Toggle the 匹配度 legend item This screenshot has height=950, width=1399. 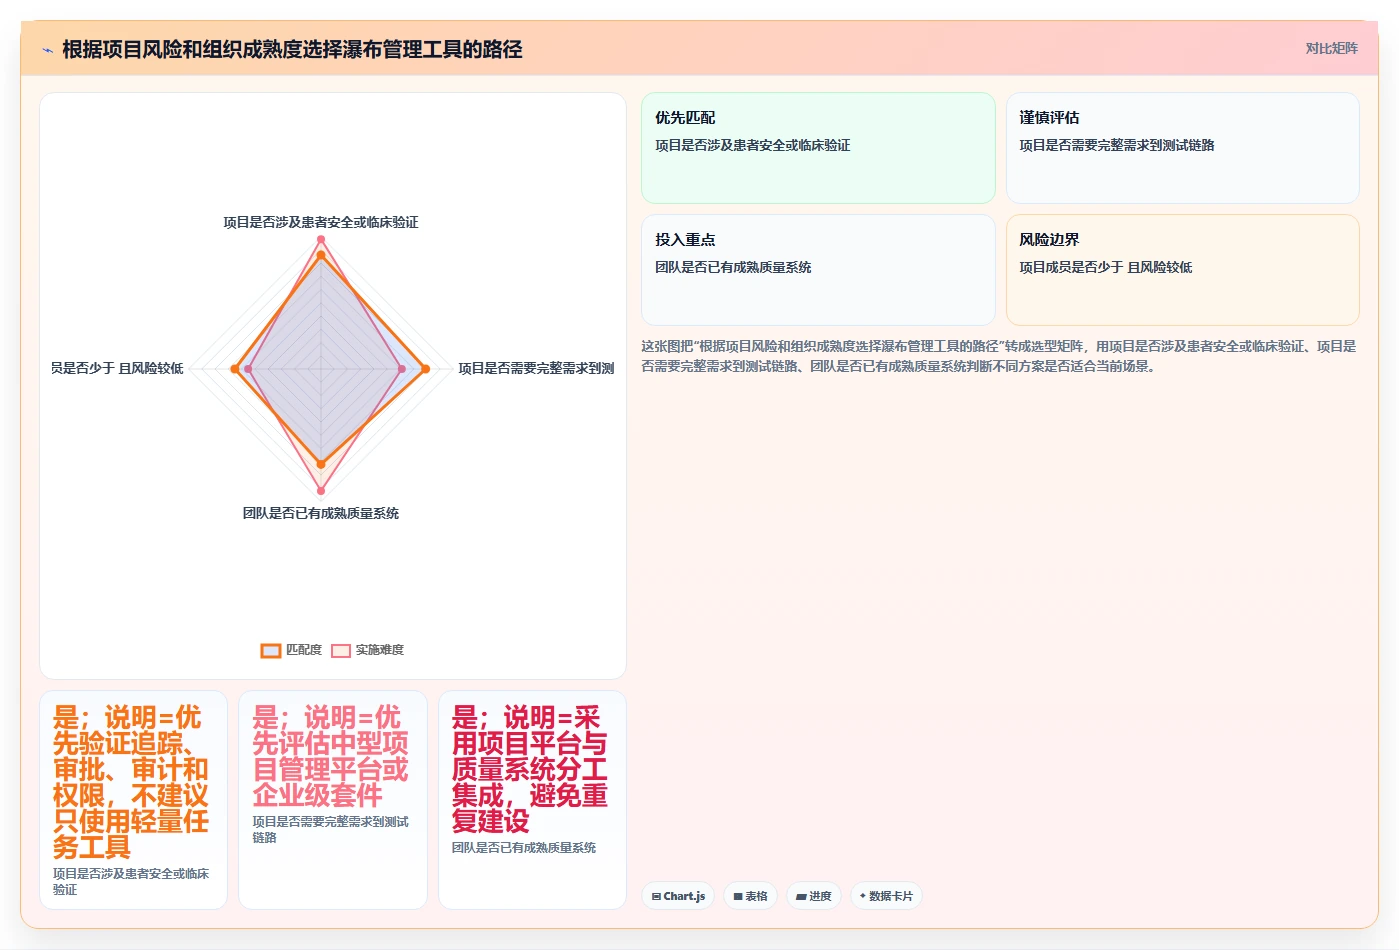click(x=292, y=650)
